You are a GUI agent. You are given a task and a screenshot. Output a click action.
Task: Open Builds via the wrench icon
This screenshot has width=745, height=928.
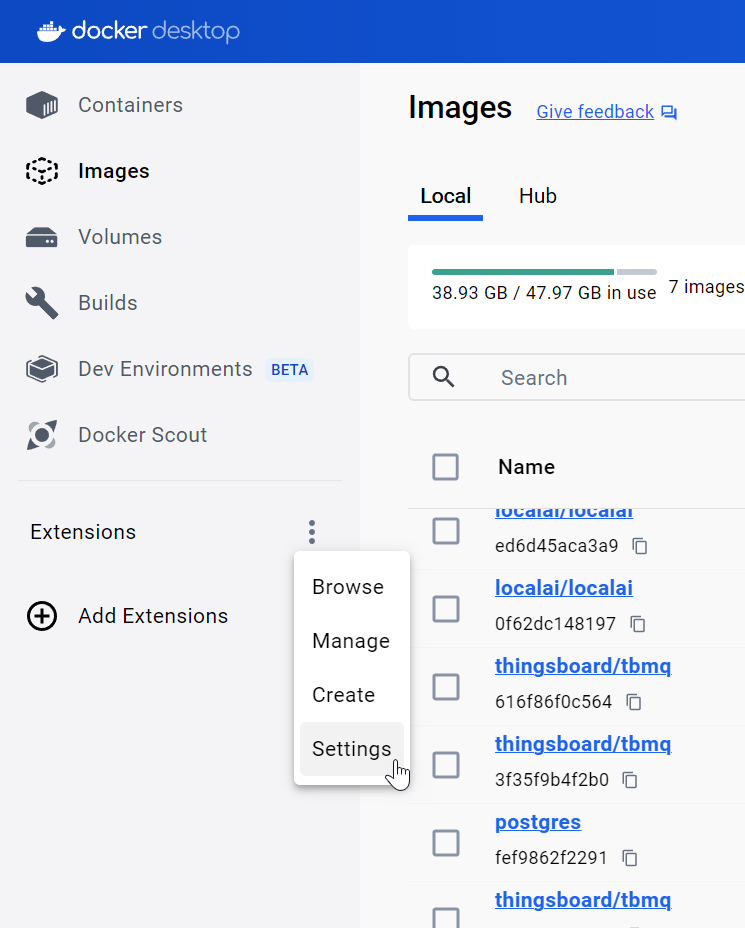click(x=42, y=303)
